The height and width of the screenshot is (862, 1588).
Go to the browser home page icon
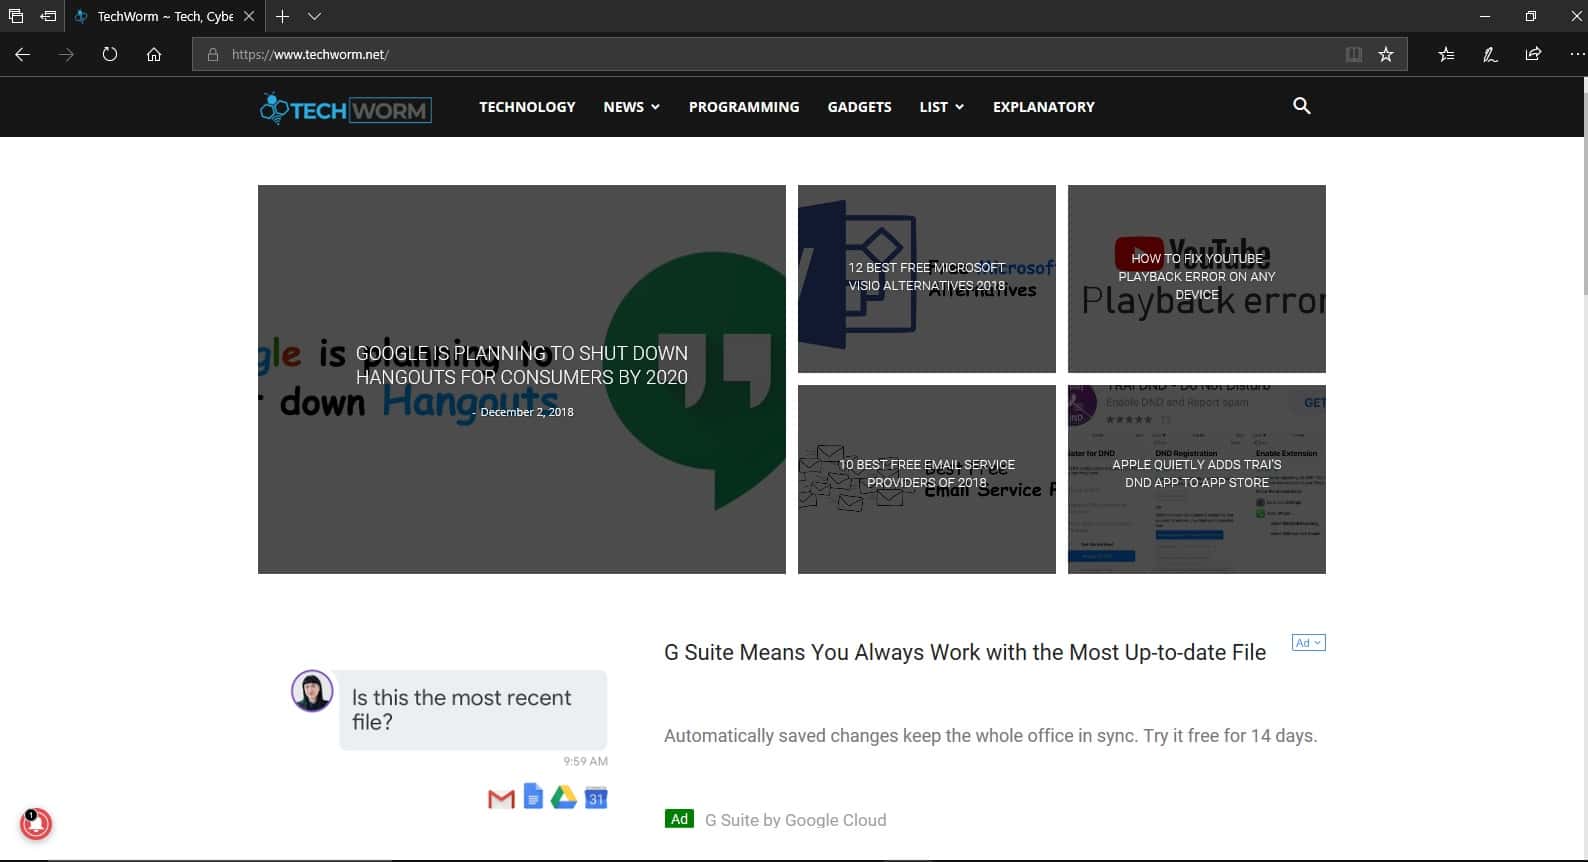(x=154, y=55)
